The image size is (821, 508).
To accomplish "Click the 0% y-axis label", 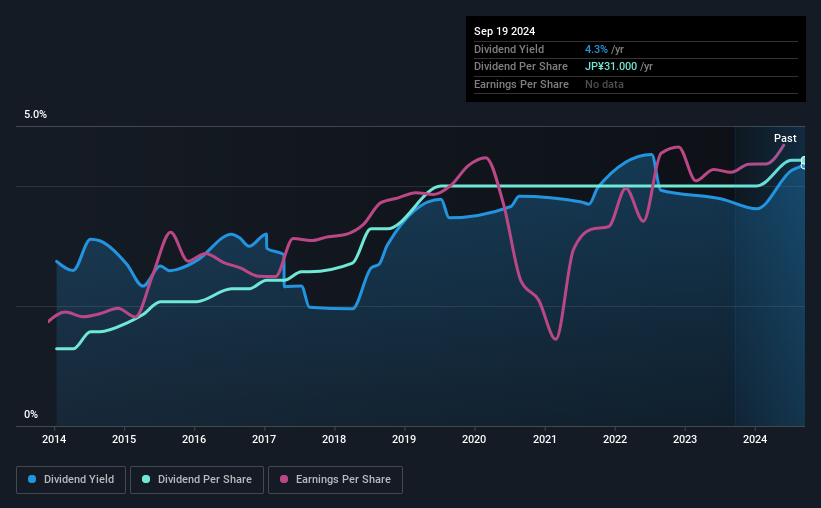I will [31, 414].
